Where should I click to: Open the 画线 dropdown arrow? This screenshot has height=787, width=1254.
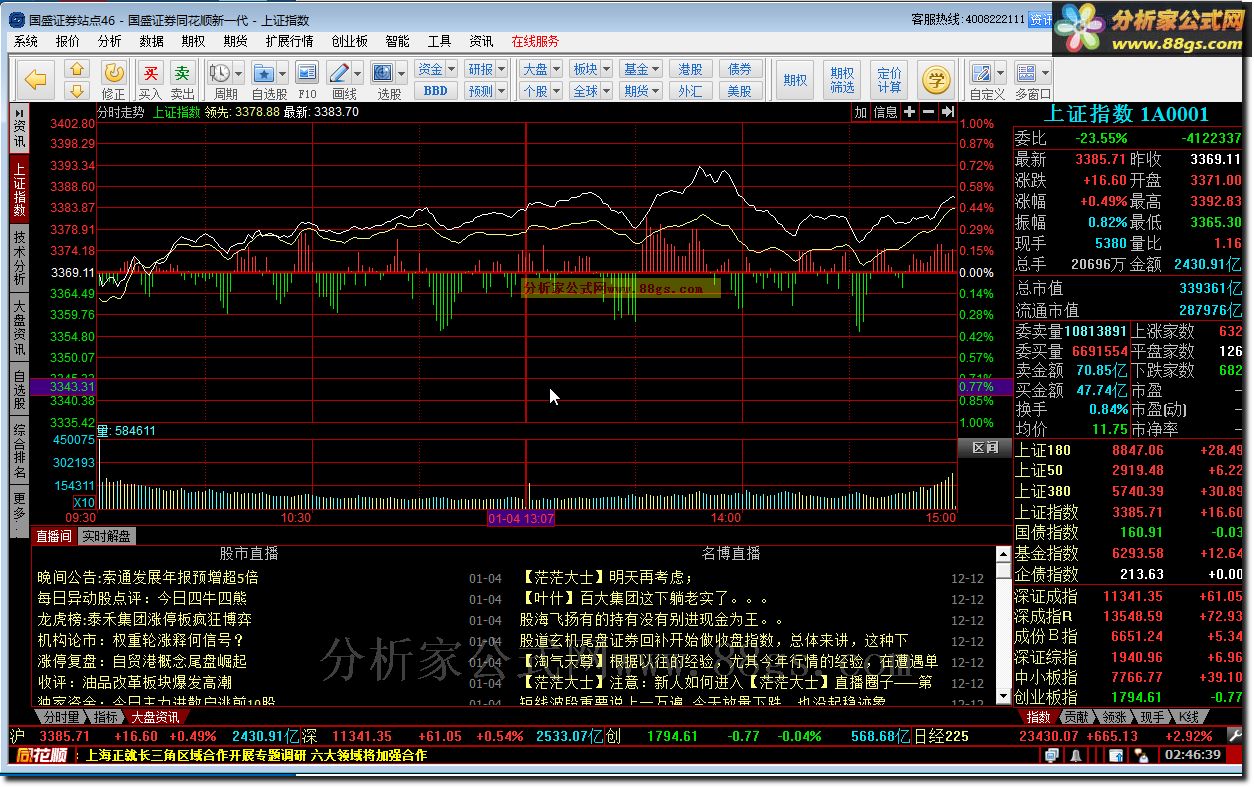(358, 73)
